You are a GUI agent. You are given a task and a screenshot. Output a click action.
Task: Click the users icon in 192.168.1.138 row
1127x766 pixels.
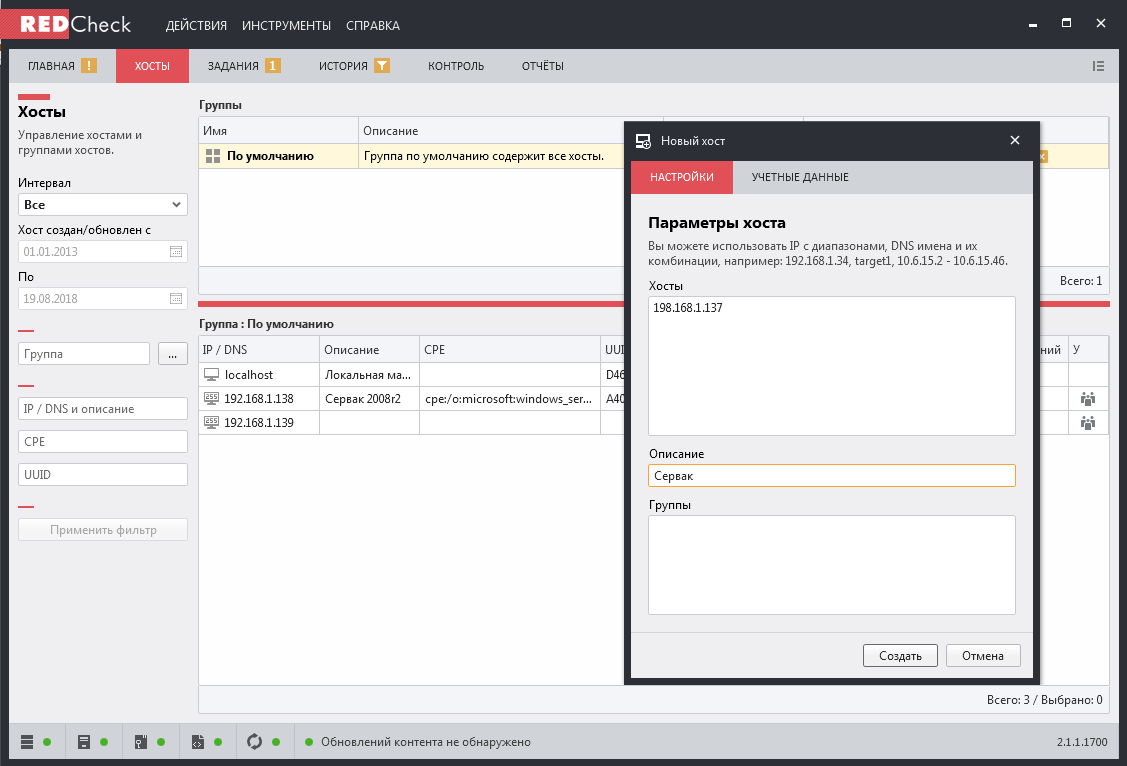pos(1088,399)
